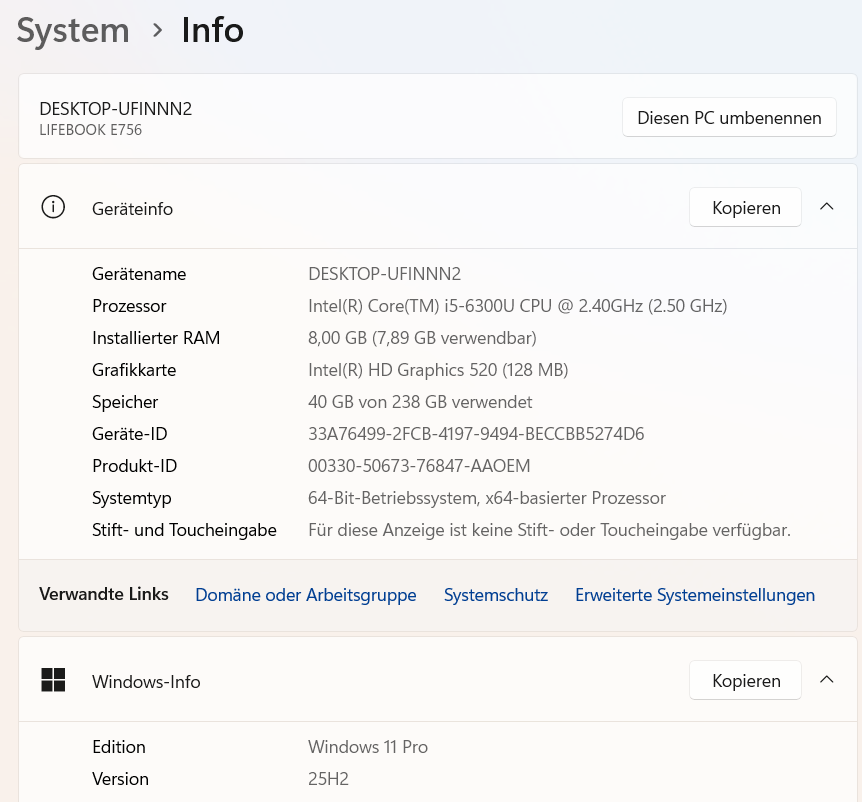Click the Windows-Info section header label

tap(146, 682)
